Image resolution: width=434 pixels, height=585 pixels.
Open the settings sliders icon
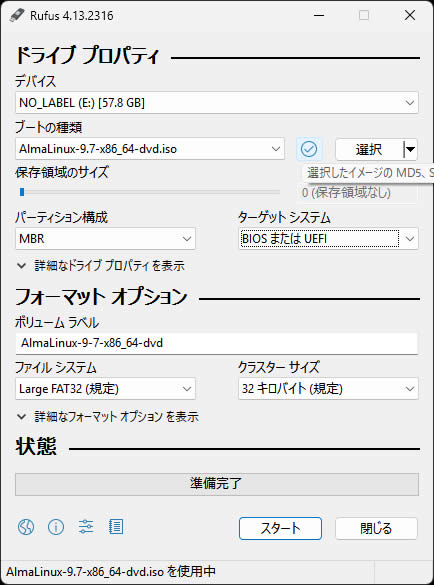pyautogui.click(x=86, y=527)
